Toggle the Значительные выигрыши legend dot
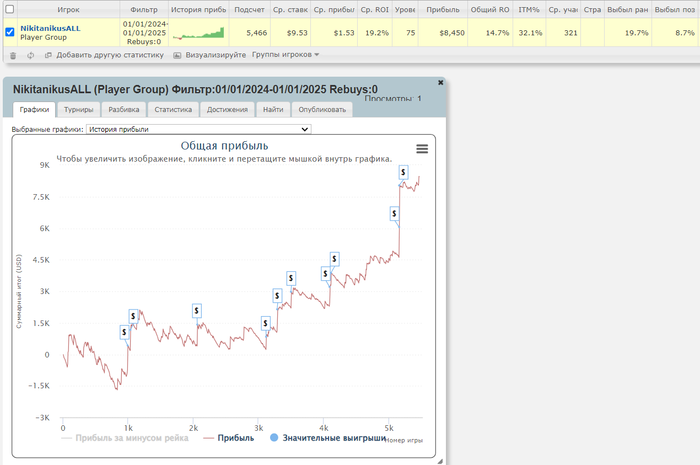 (x=274, y=438)
